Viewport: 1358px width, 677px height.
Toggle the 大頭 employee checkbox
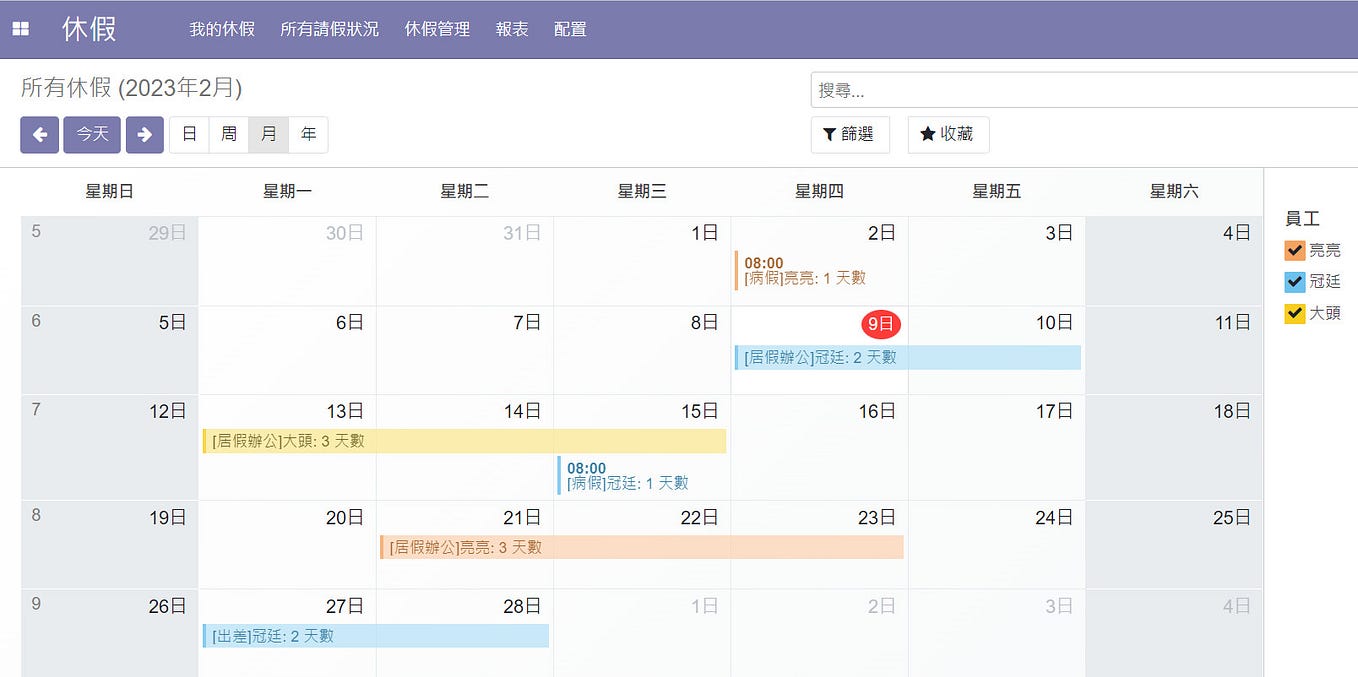[x=1295, y=314]
